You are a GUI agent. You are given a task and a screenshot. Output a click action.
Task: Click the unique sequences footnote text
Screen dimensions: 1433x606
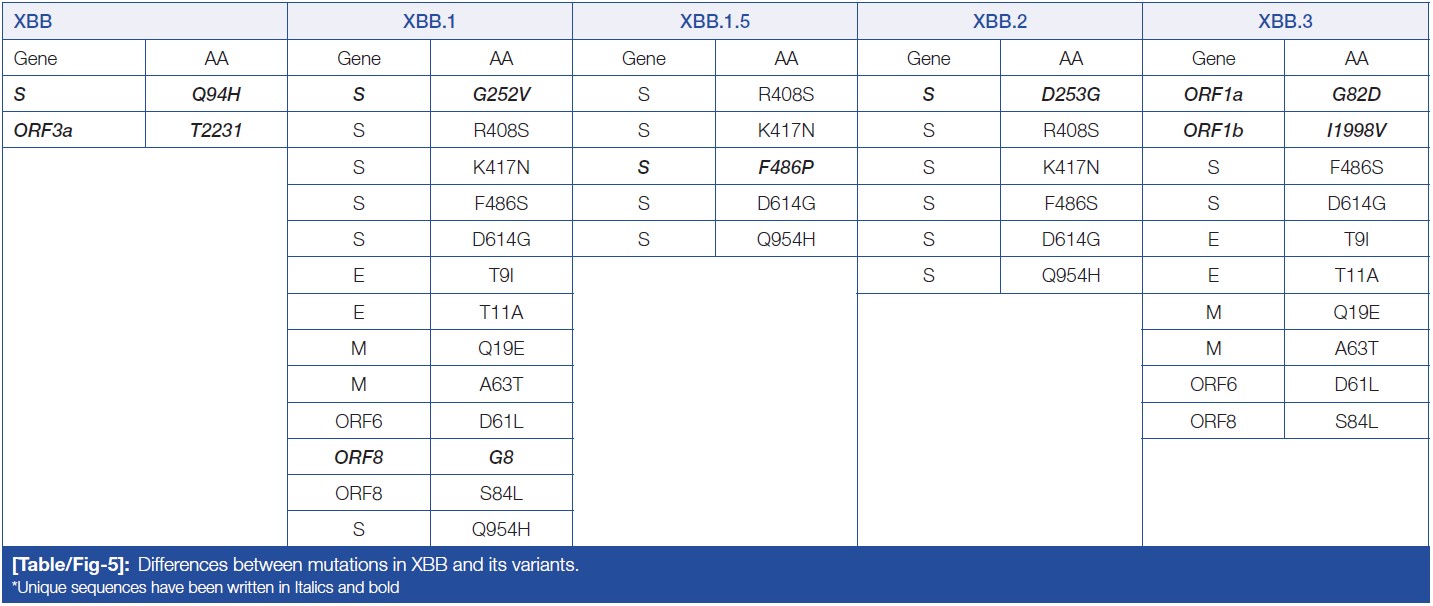(x=205, y=587)
